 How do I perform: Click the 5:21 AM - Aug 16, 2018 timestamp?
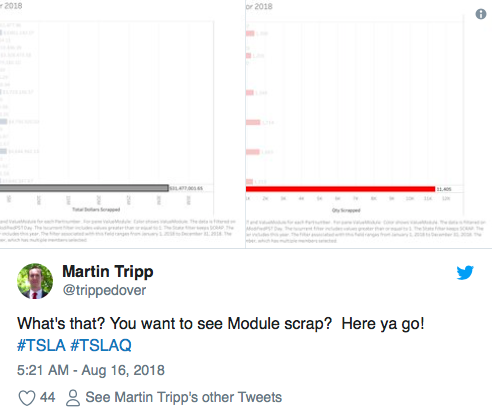tap(91, 370)
